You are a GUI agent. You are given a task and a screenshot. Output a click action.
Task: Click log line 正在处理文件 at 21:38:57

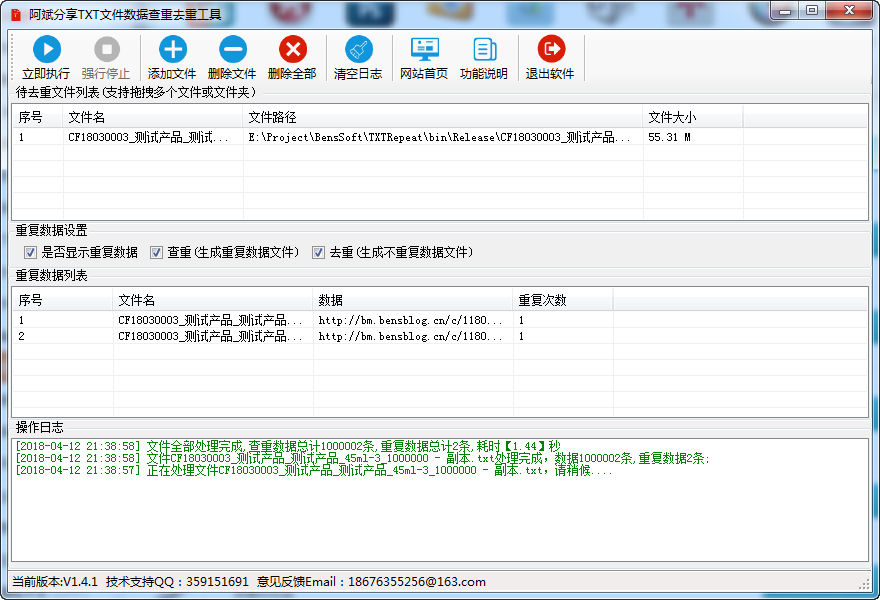(x=314, y=470)
